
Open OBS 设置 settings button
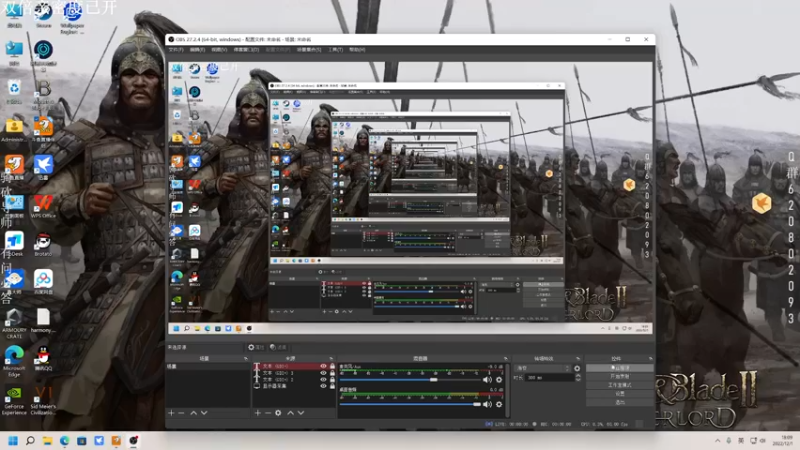(x=619, y=394)
